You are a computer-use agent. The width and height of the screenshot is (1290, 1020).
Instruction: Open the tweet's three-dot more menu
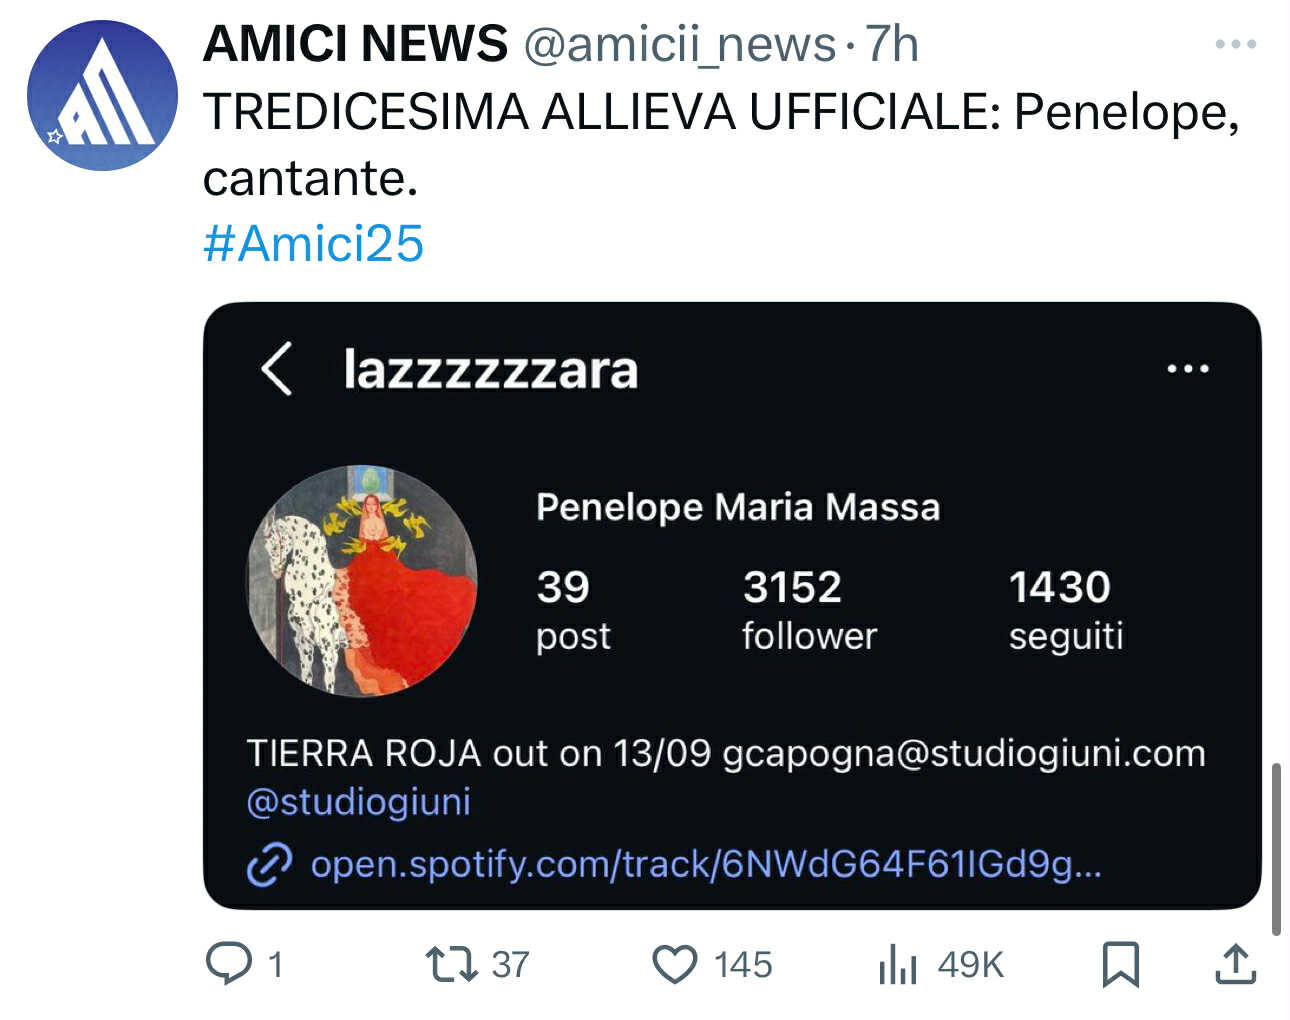[1235, 44]
